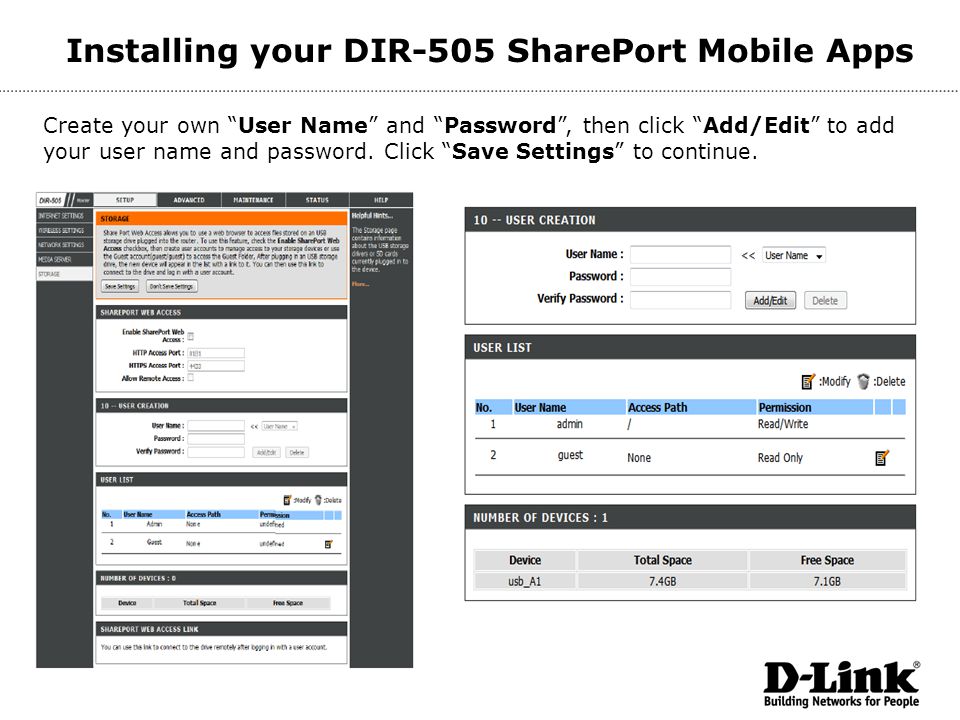960x720 pixels.
Task: Select WIRELESS SETTINGS in the sidebar
Action: coord(64,230)
